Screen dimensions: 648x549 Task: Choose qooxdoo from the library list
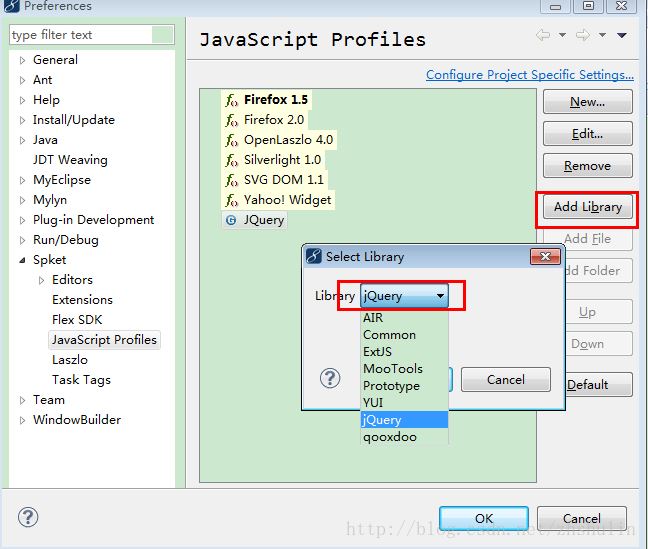coord(404,437)
